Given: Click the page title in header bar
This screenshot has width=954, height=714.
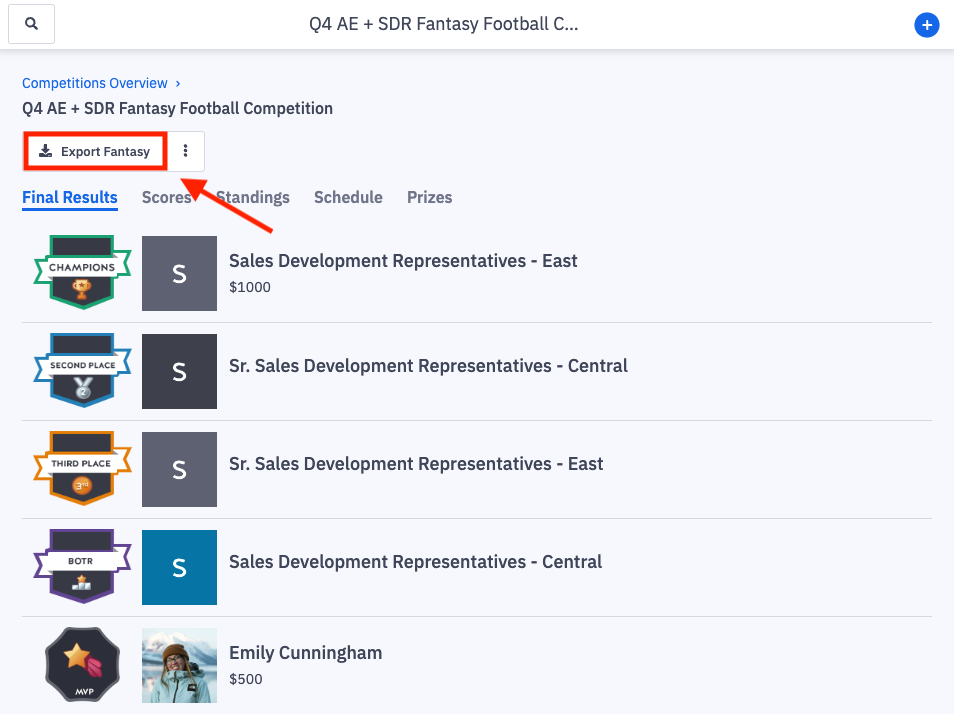Looking at the screenshot, I should click(x=443, y=24).
